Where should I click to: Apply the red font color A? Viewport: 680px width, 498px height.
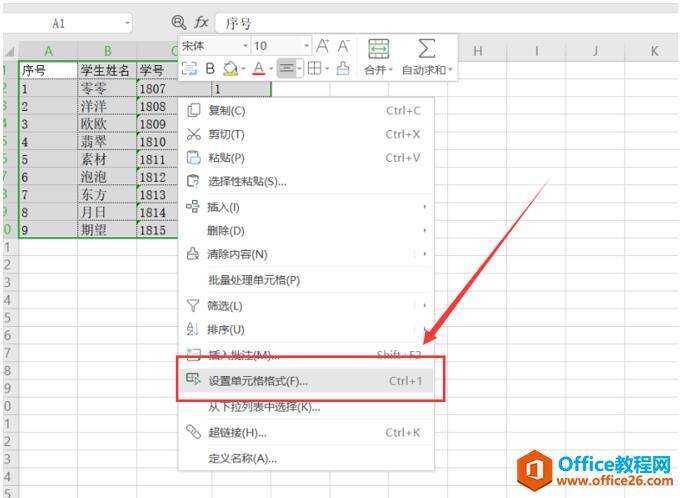[x=259, y=68]
